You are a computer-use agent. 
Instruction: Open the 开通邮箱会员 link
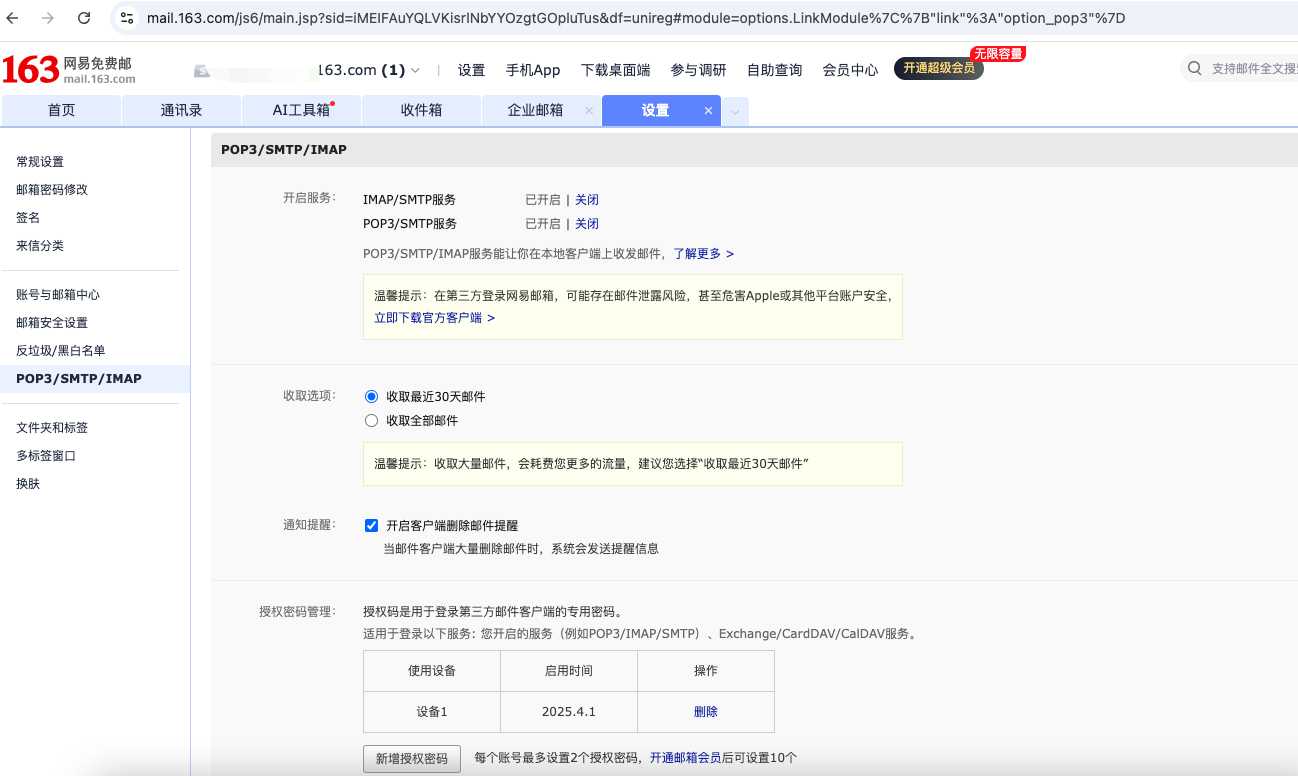click(x=685, y=758)
